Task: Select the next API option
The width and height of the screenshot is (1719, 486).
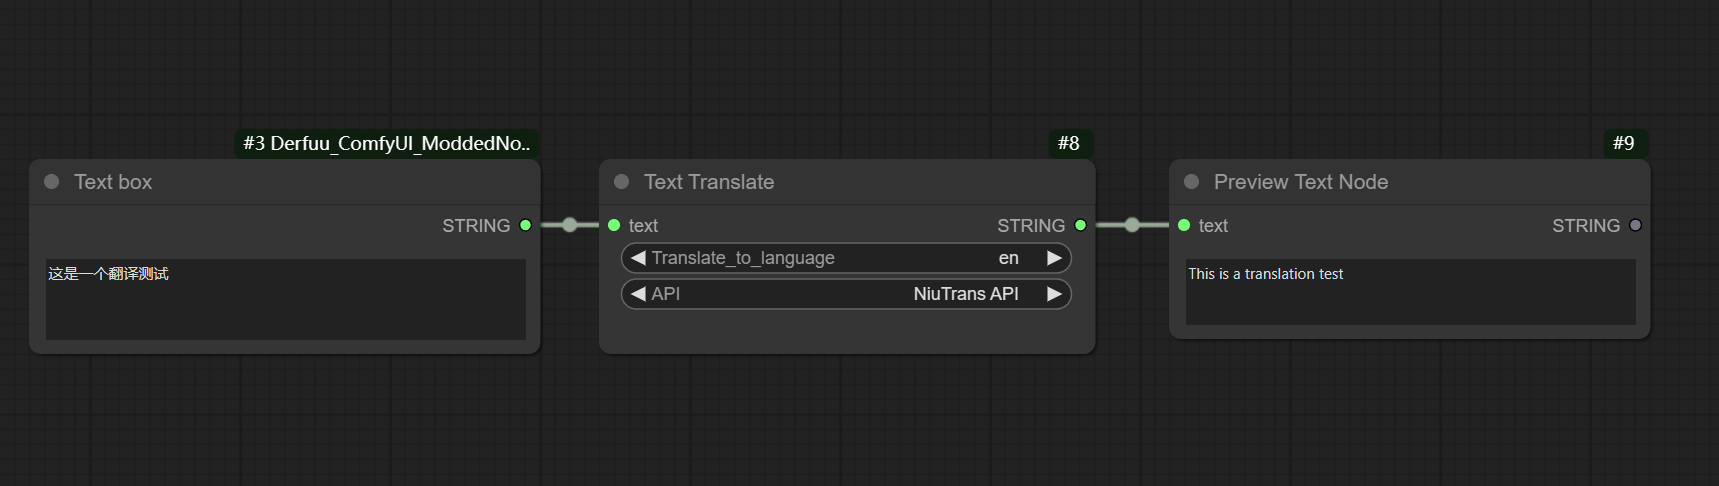Action: (1054, 294)
